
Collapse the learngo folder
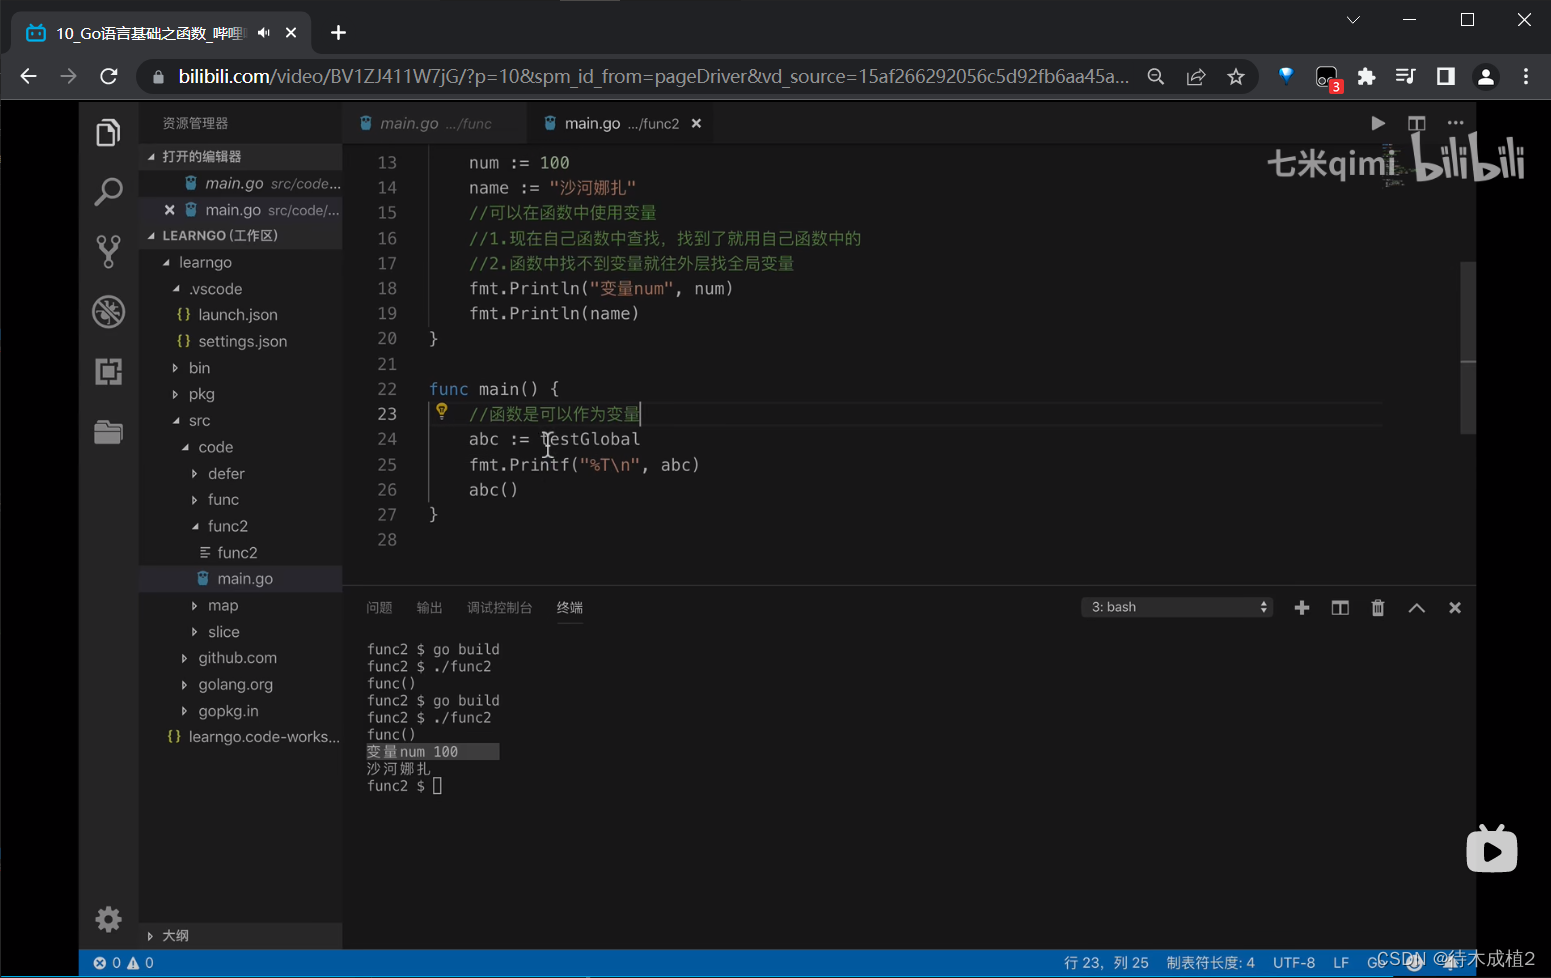pyautogui.click(x=240, y=262)
